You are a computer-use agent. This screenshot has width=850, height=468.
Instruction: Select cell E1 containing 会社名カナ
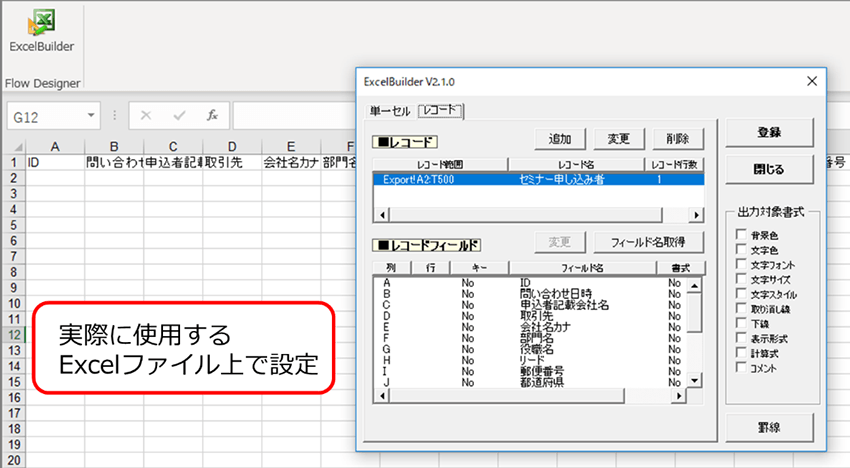[291, 162]
